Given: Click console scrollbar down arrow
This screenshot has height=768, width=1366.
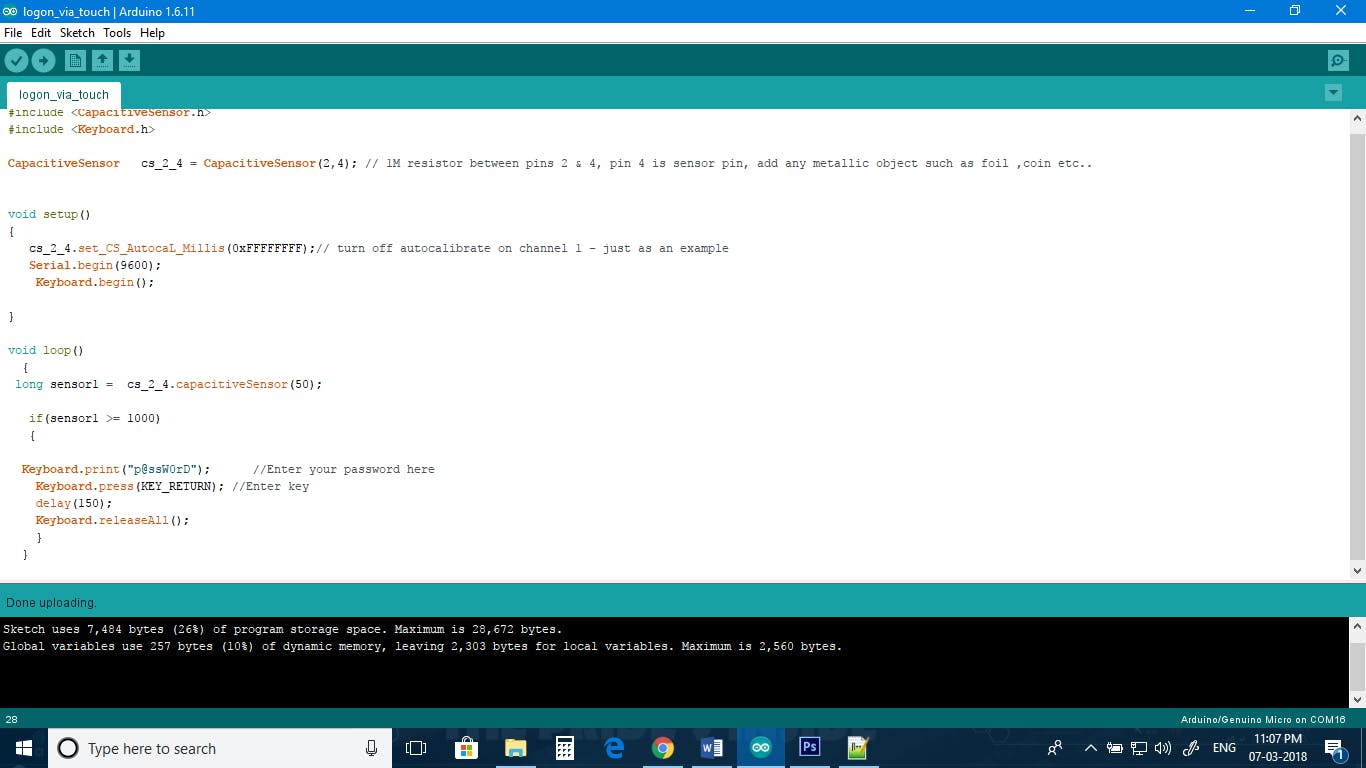Looking at the screenshot, I should (x=1357, y=699).
